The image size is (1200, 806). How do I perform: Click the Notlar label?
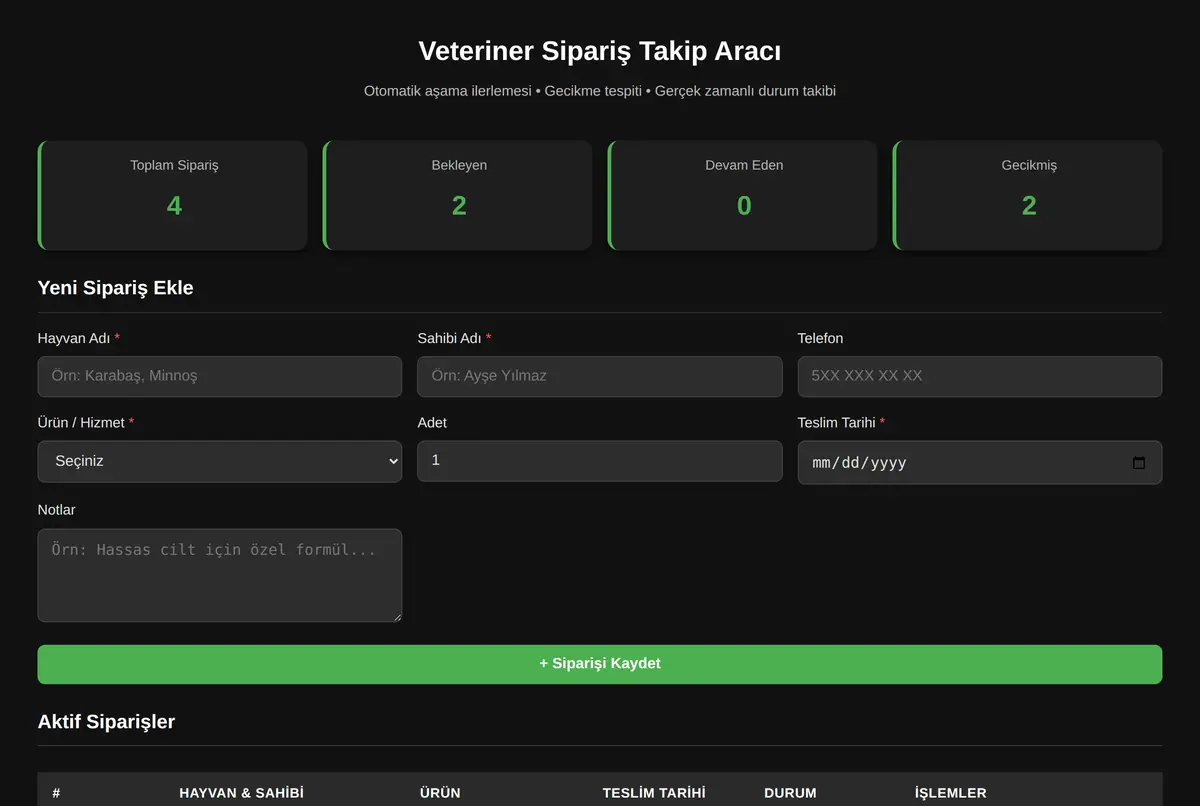coord(56,510)
